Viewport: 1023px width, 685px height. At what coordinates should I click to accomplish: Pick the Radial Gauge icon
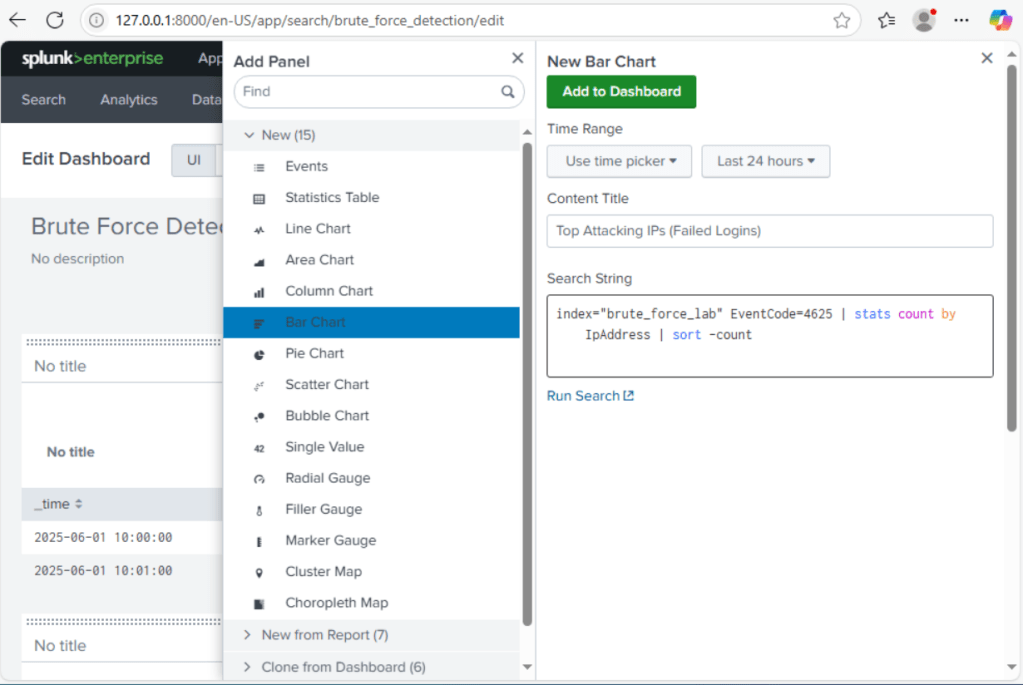tap(260, 479)
